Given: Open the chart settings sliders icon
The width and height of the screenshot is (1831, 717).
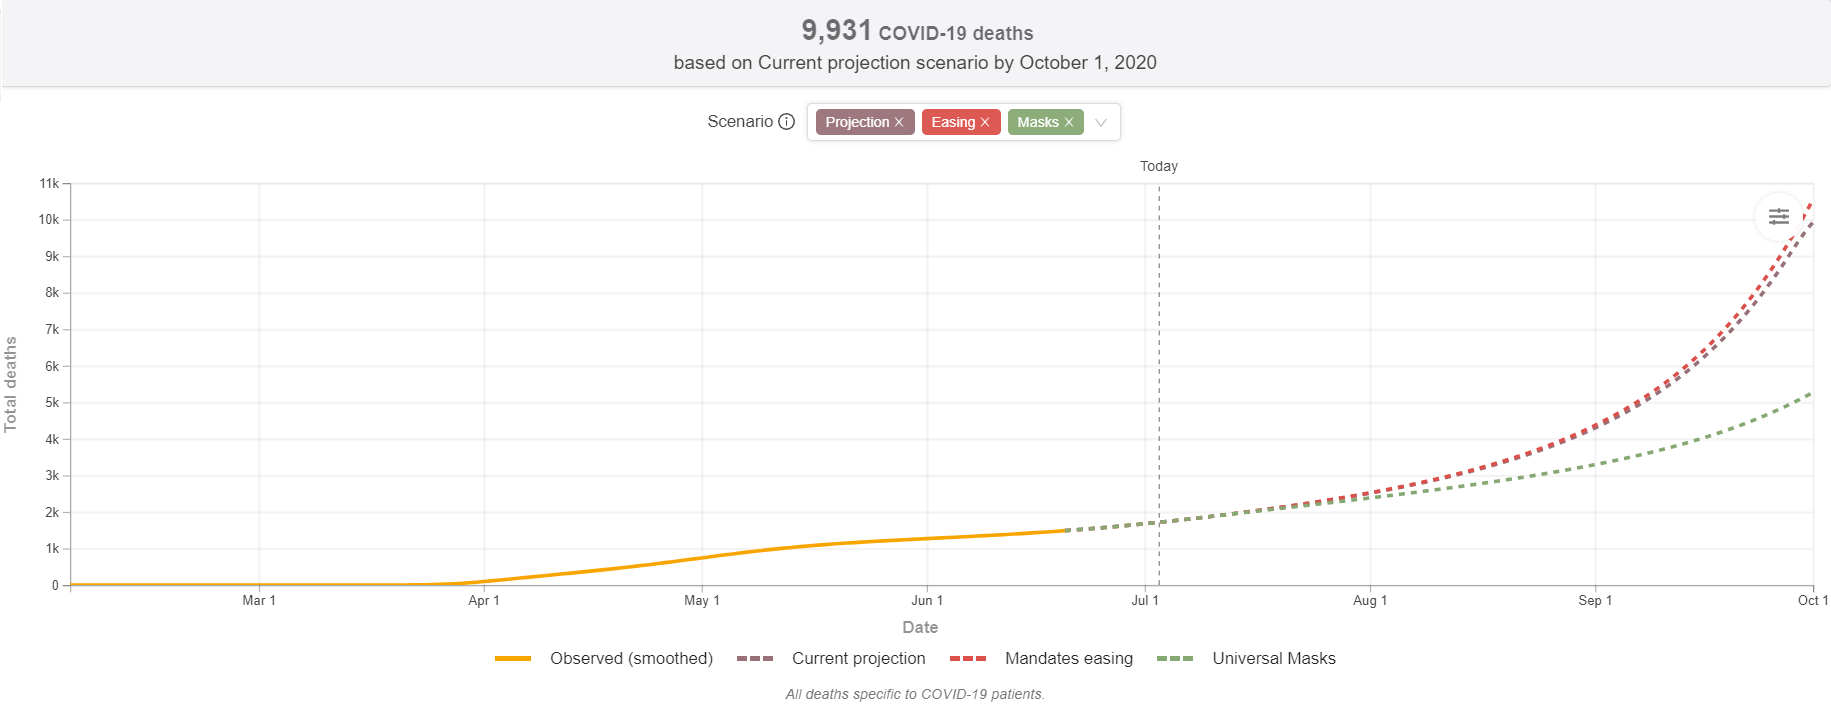Looking at the screenshot, I should (1778, 216).
